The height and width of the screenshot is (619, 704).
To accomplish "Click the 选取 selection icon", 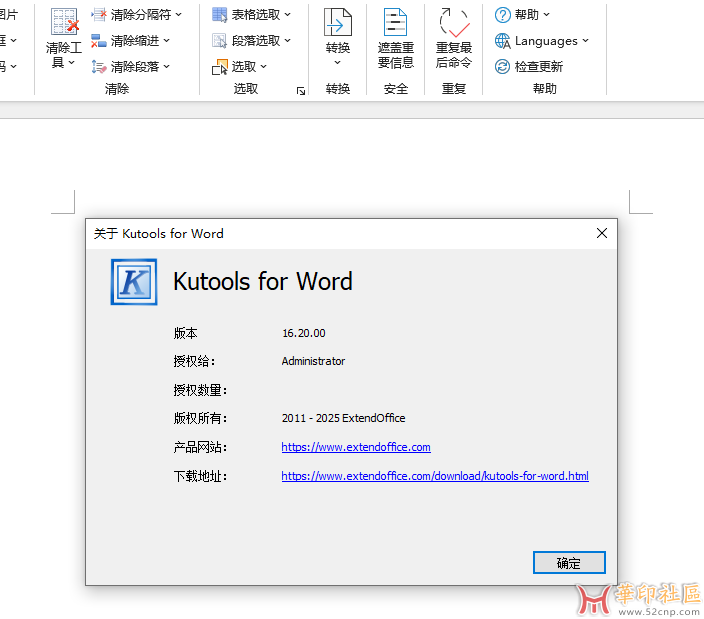I will point(220,67).
